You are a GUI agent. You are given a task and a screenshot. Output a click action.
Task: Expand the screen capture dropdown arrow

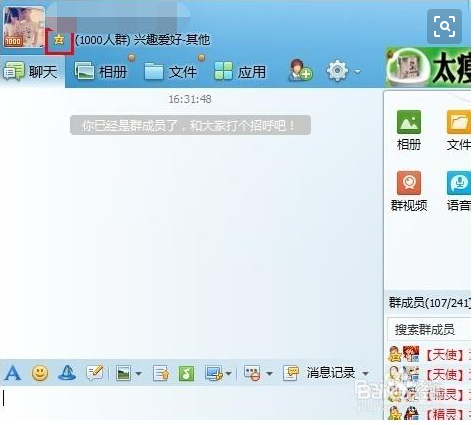pos(229,374)
